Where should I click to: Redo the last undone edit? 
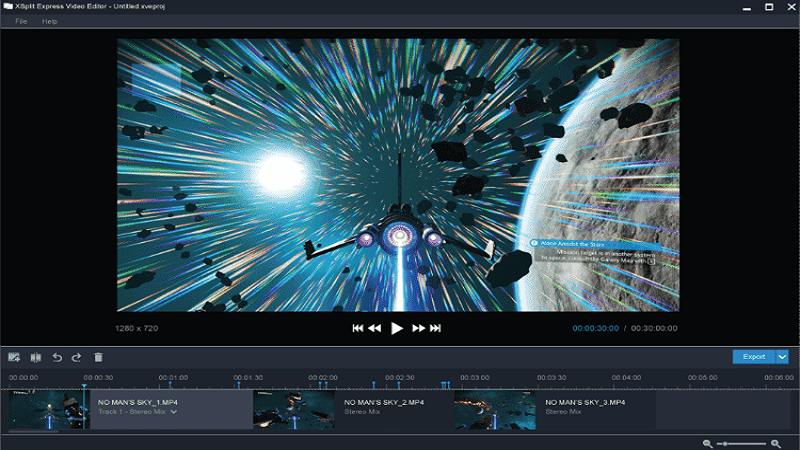[x=76, y=357]
